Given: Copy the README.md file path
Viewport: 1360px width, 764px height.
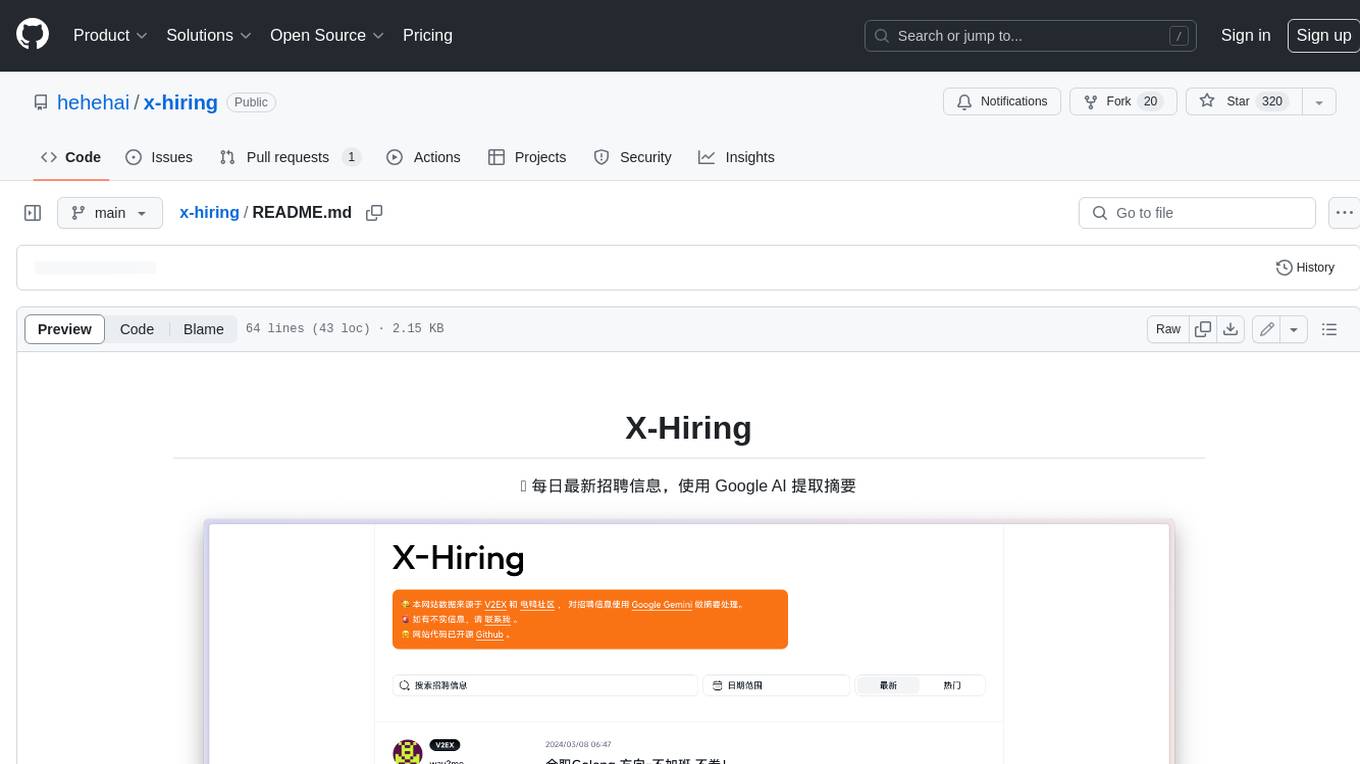Looking at the screenshot, I should point(374,213).
